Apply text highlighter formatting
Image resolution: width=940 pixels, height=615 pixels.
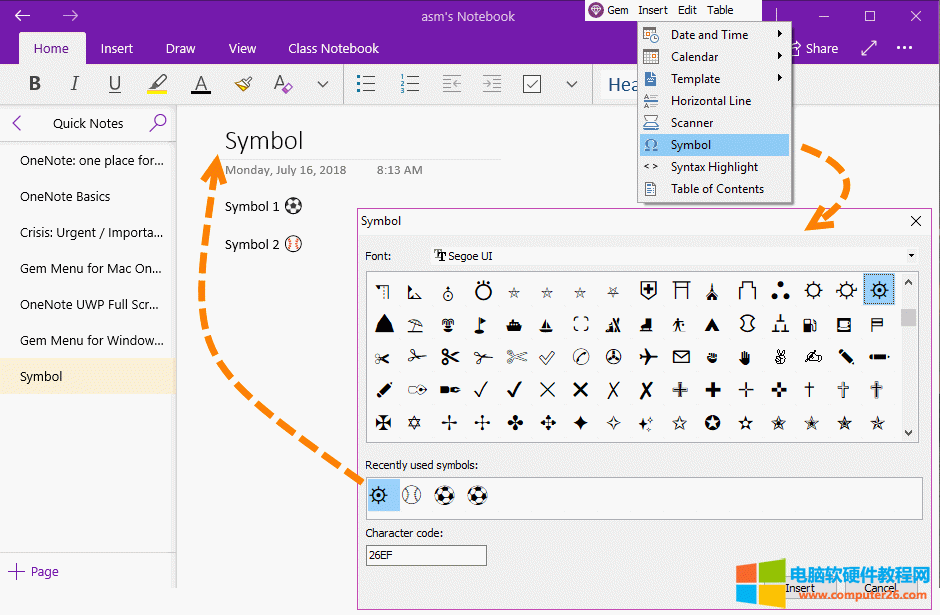click(157, 84)
